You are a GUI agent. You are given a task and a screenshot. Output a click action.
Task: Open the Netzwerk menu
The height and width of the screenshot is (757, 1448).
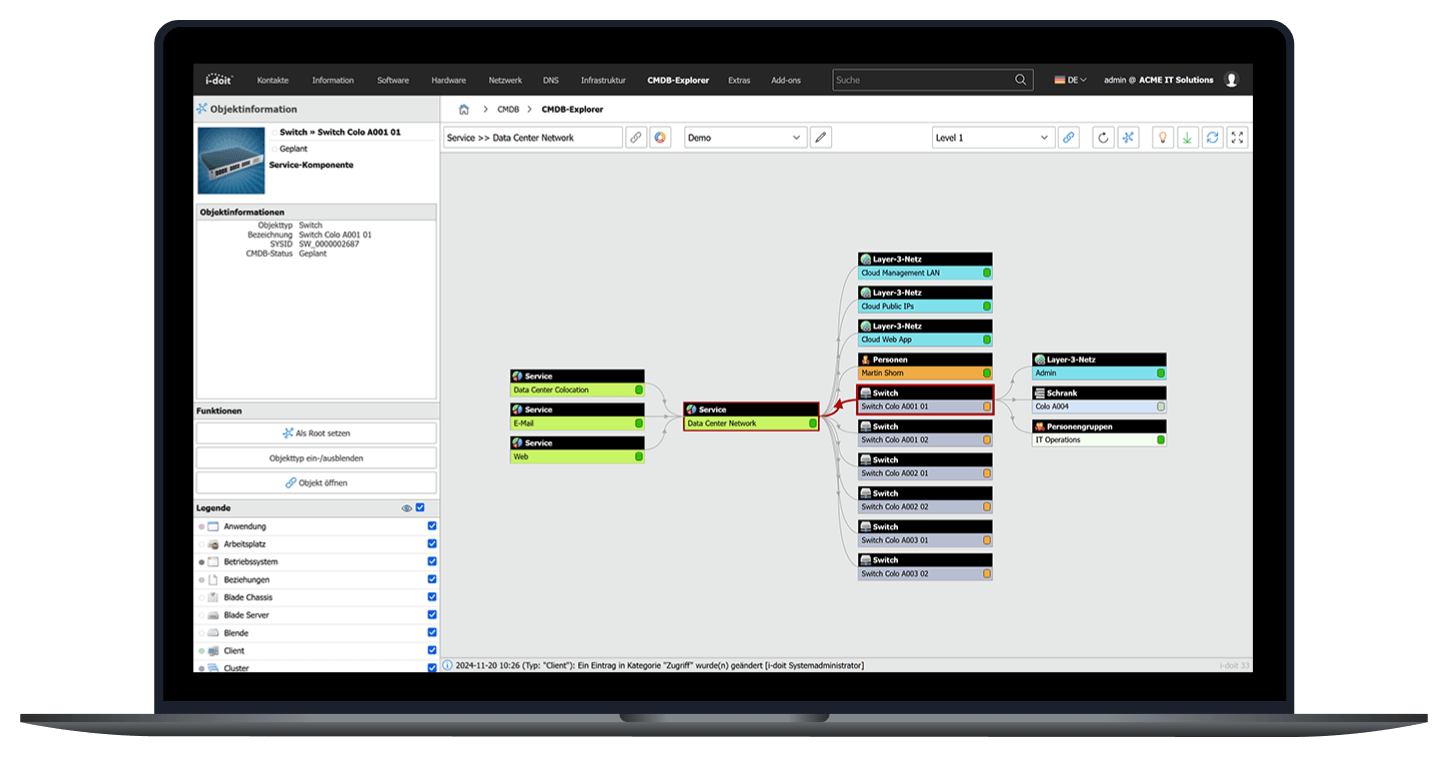click(x=505, y=80)
